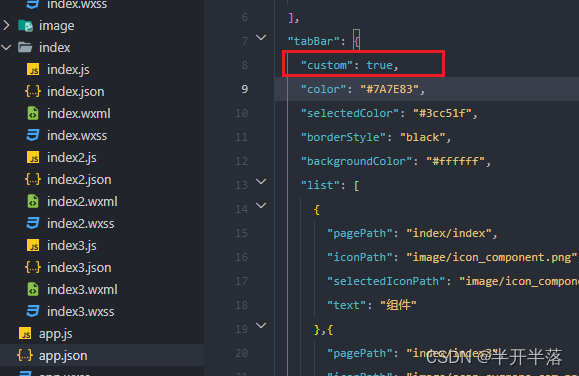Click the "backgroundColor" key
579x376 pixels.
point(356,161)
